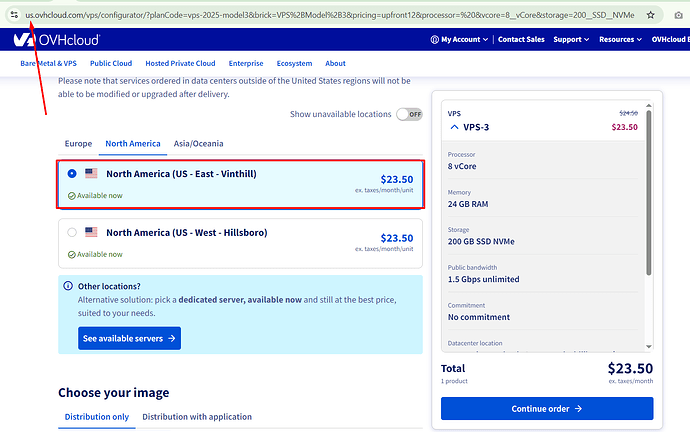
Task: Click the green check icon under Vinthill
Action: point(72,196)
